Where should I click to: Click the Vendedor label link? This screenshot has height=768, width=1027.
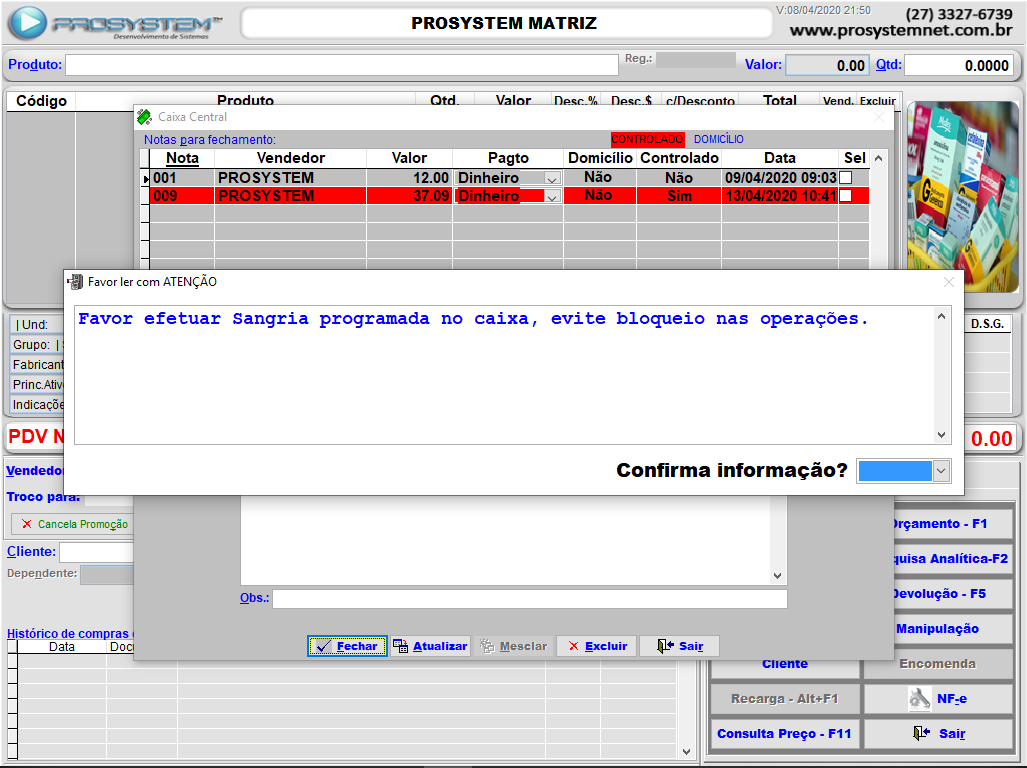[35, 471]
